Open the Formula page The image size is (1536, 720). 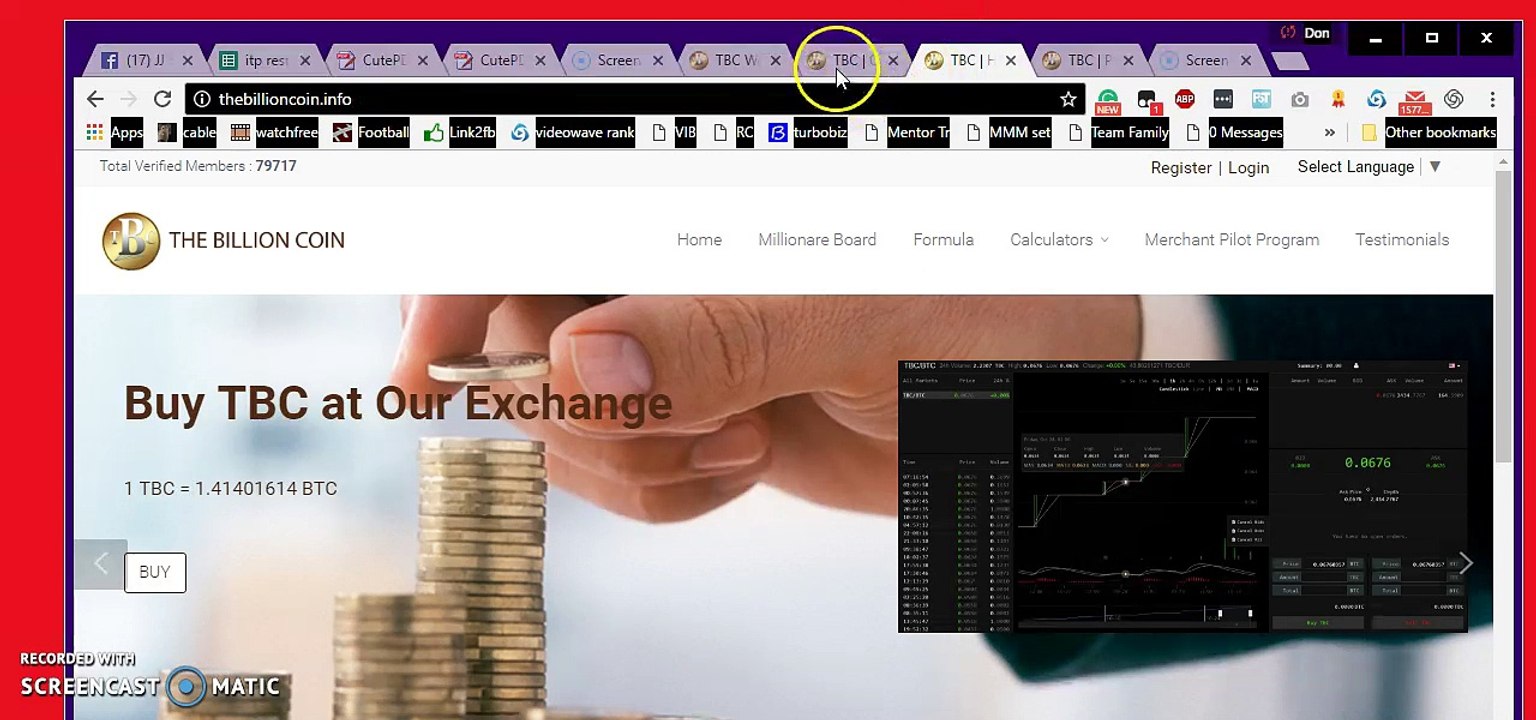(x=943, y=240)
